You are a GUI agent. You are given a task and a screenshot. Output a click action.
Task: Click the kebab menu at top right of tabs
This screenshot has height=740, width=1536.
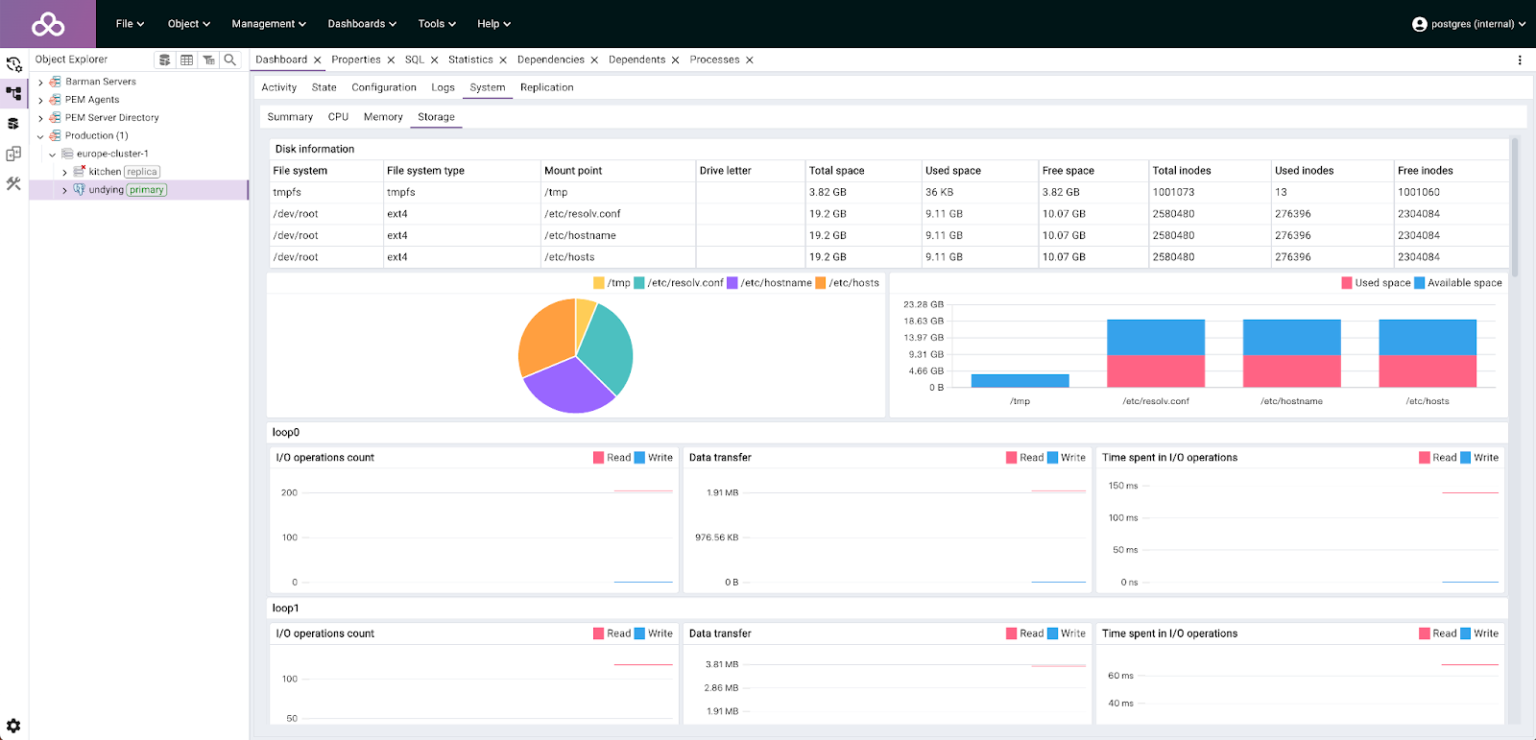[x=1520, y=60]
